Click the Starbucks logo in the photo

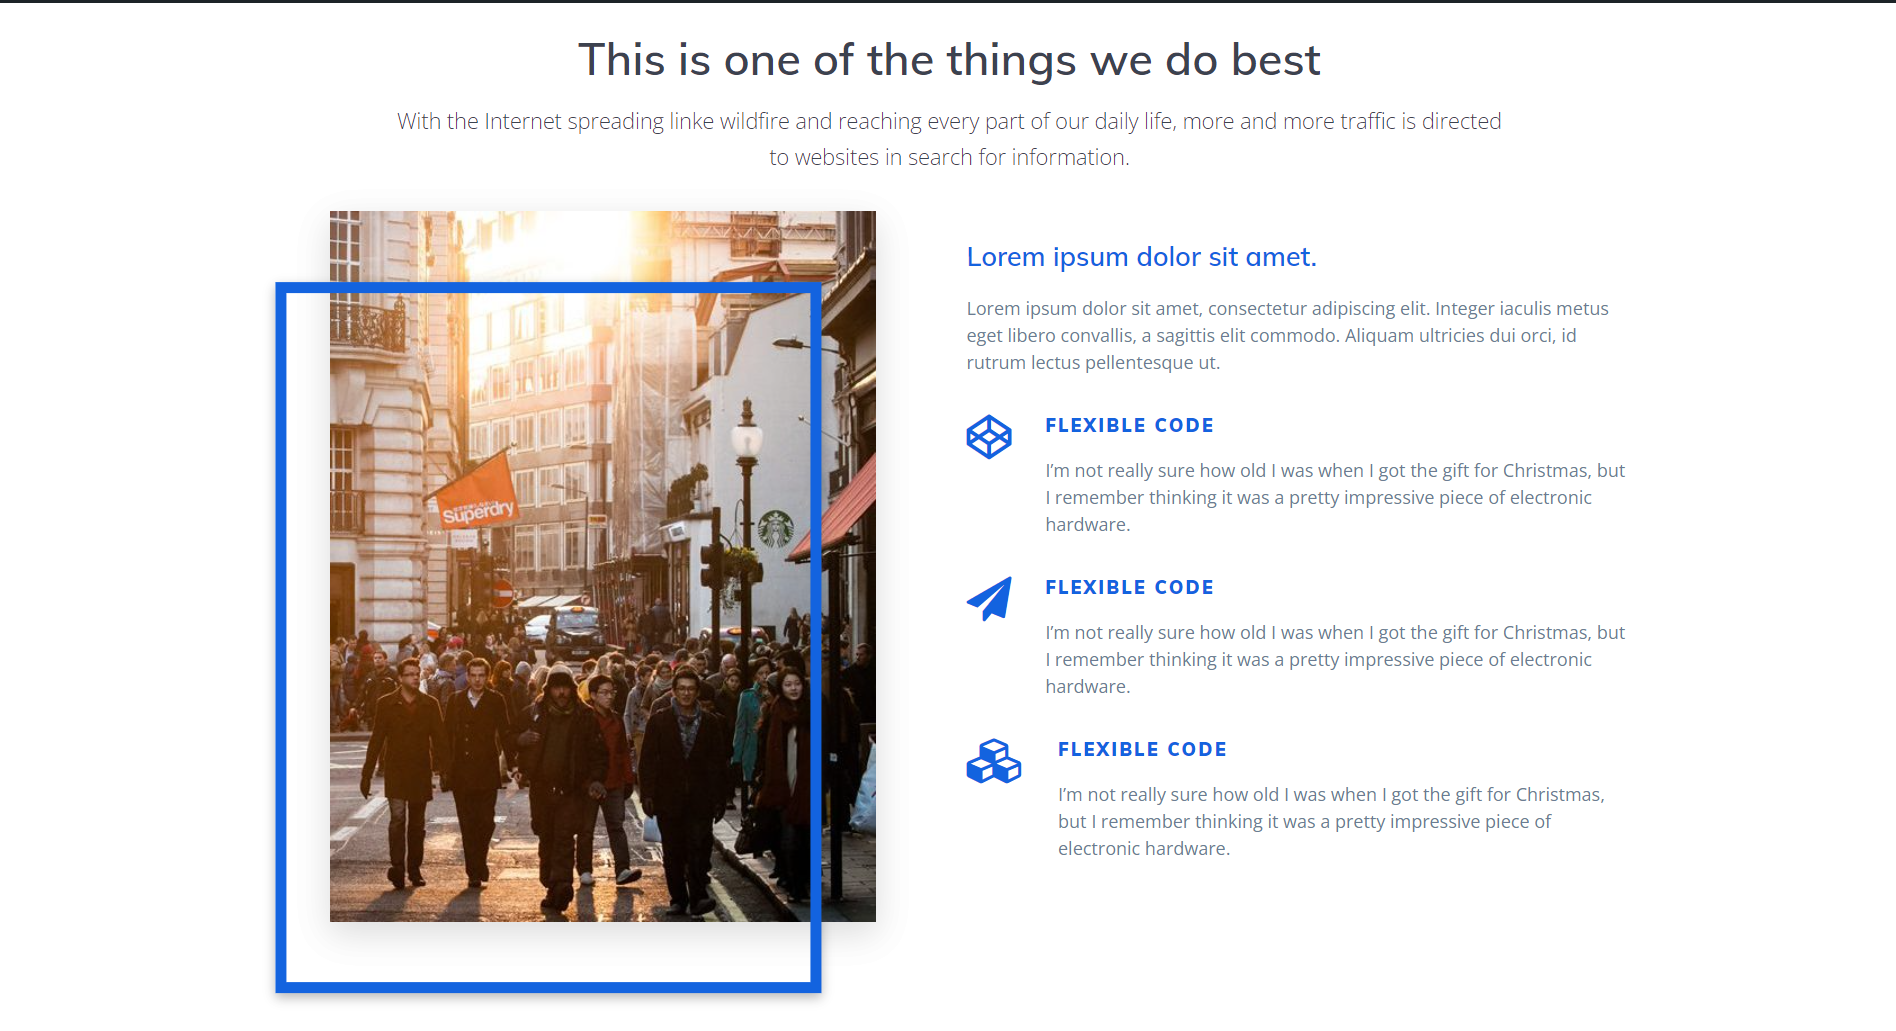775,528
